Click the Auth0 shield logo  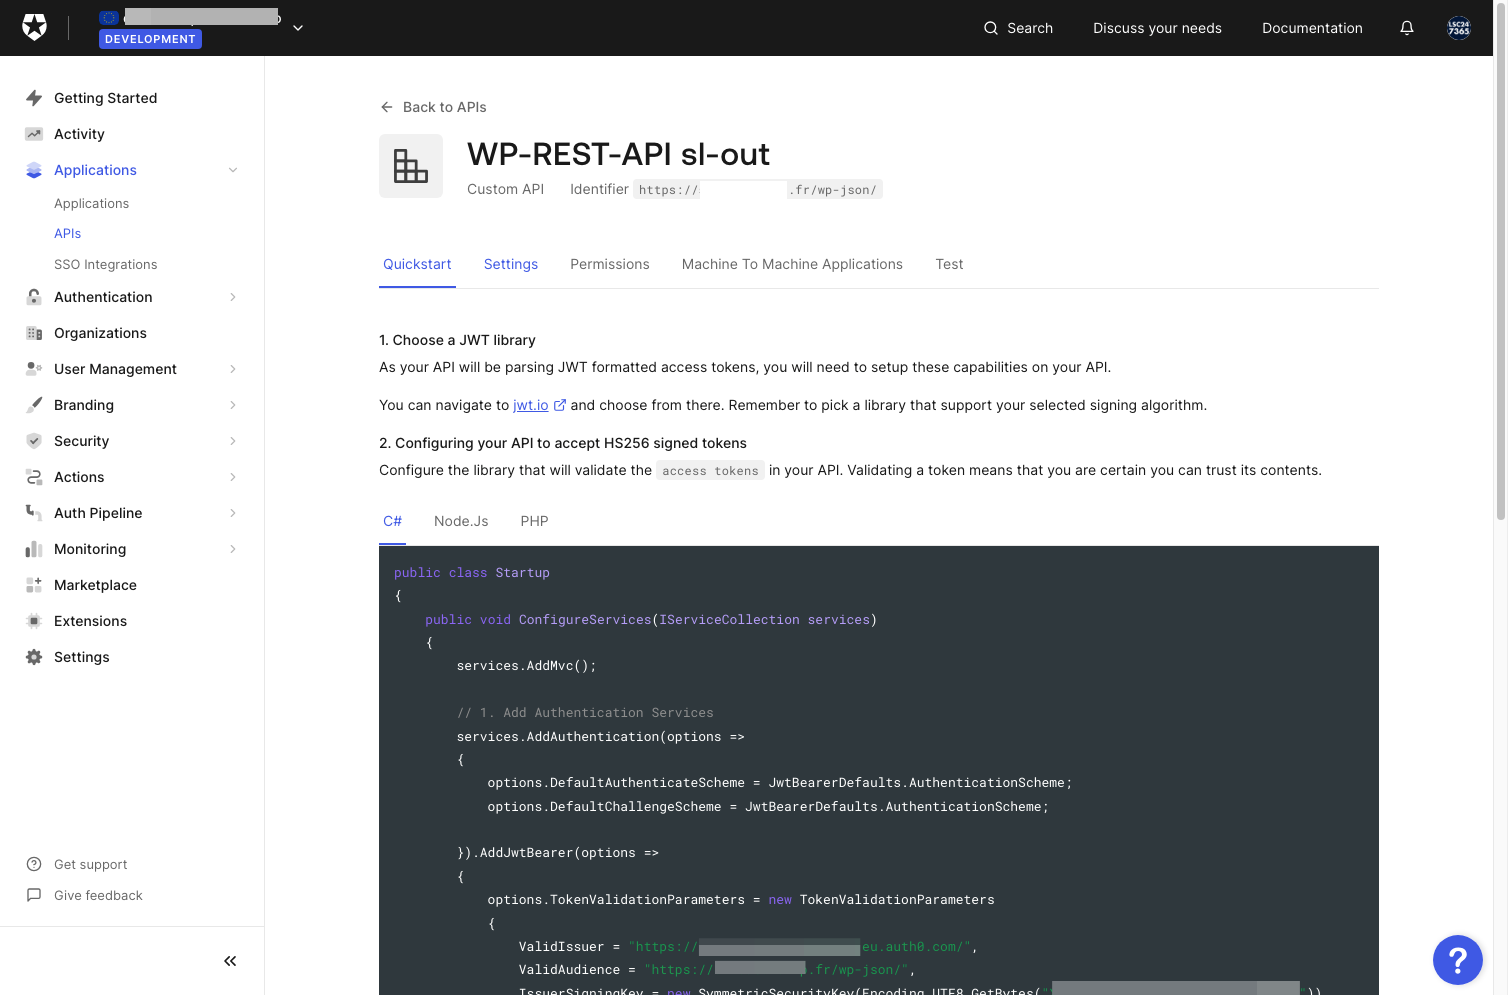click(x=34, y=28)
